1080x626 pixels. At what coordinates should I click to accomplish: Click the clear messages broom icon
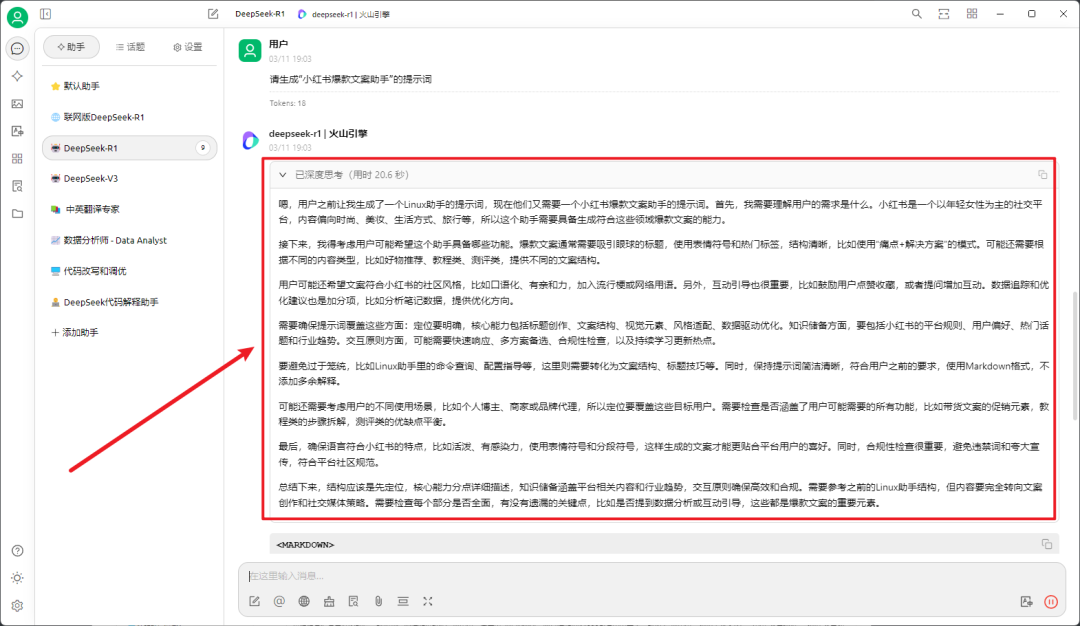329,601
